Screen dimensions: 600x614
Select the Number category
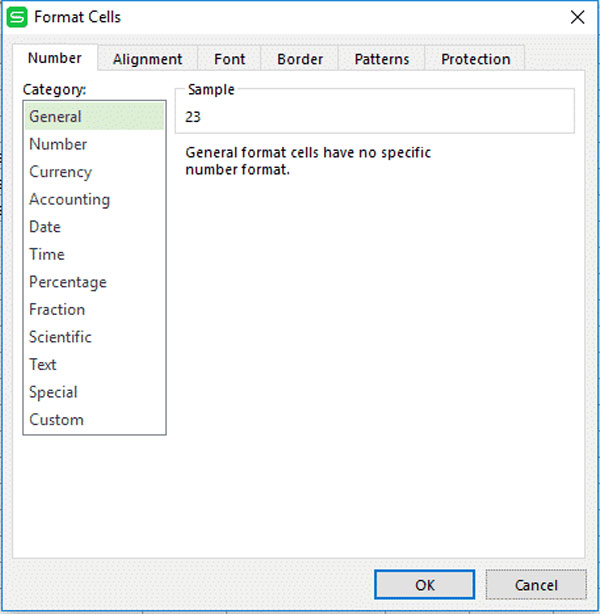94,144
